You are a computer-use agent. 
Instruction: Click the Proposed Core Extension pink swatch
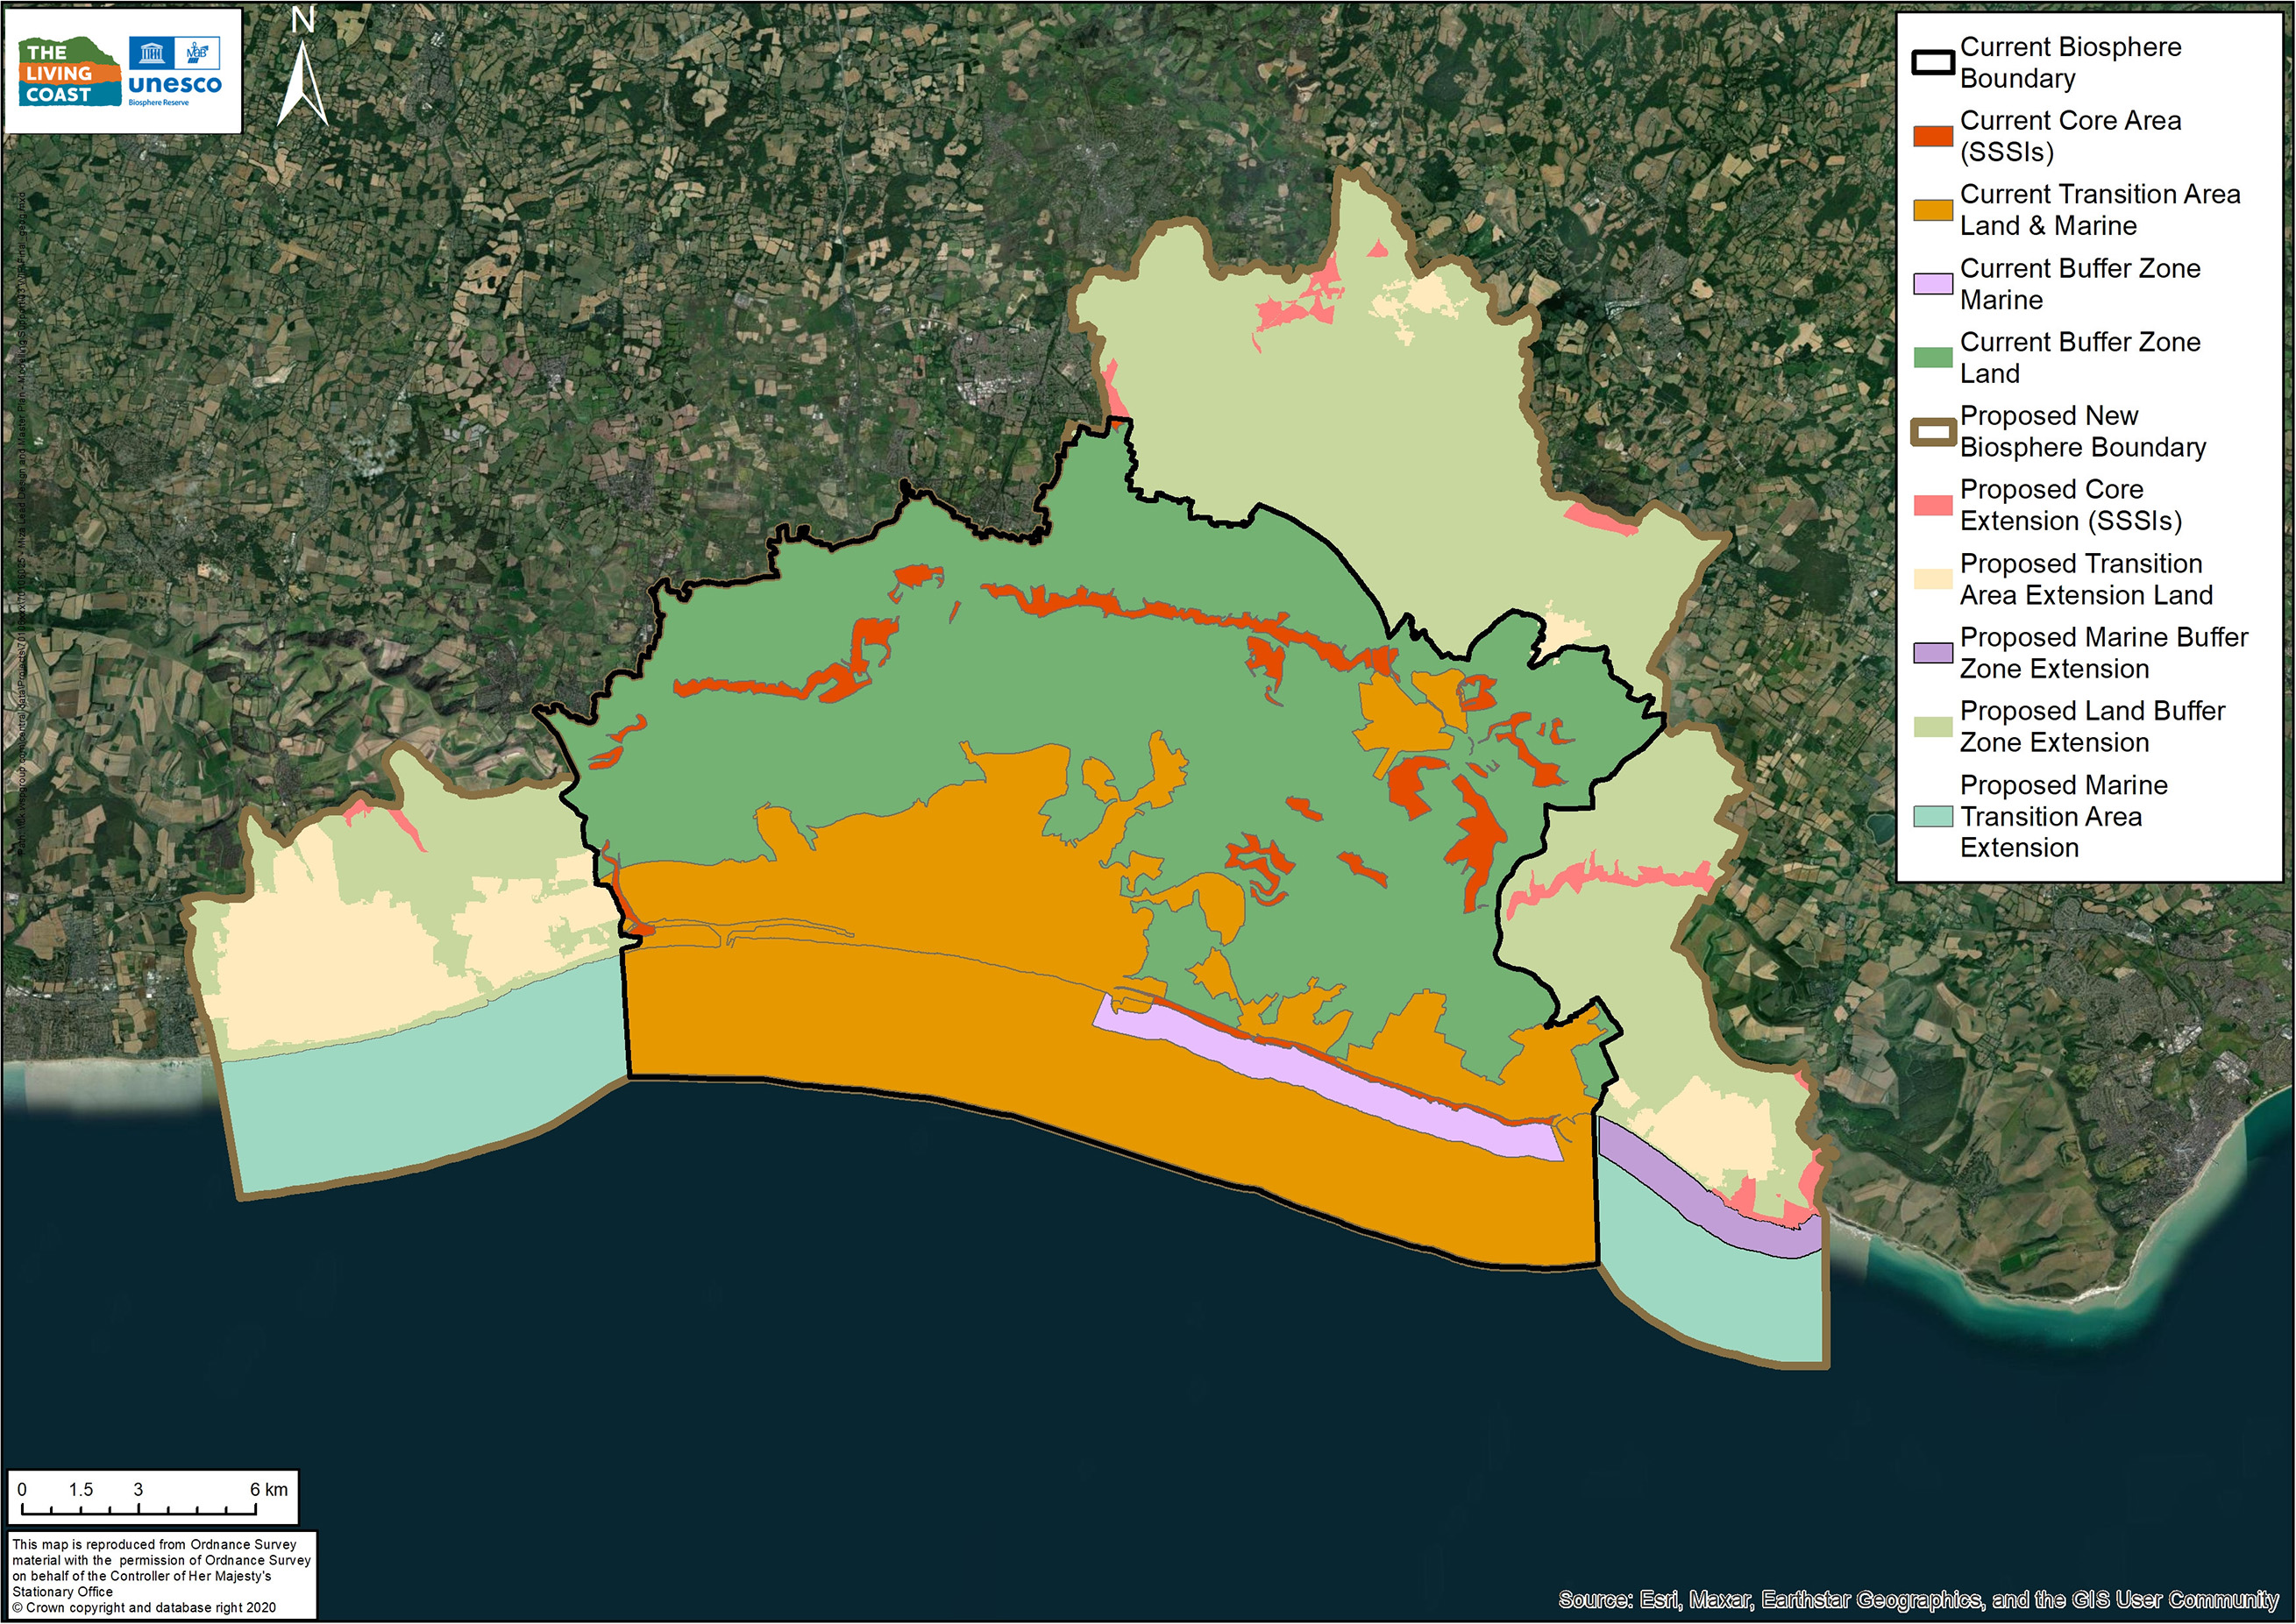1933,505
